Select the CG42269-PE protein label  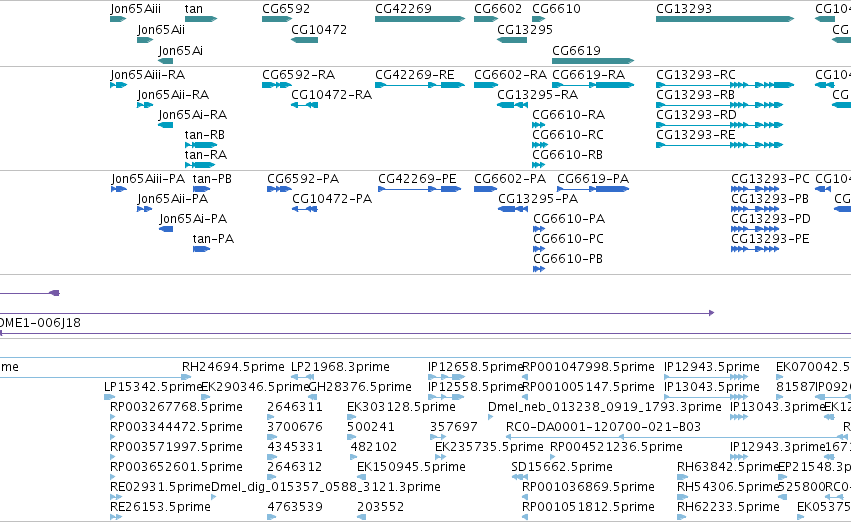(x=417, y=179)
